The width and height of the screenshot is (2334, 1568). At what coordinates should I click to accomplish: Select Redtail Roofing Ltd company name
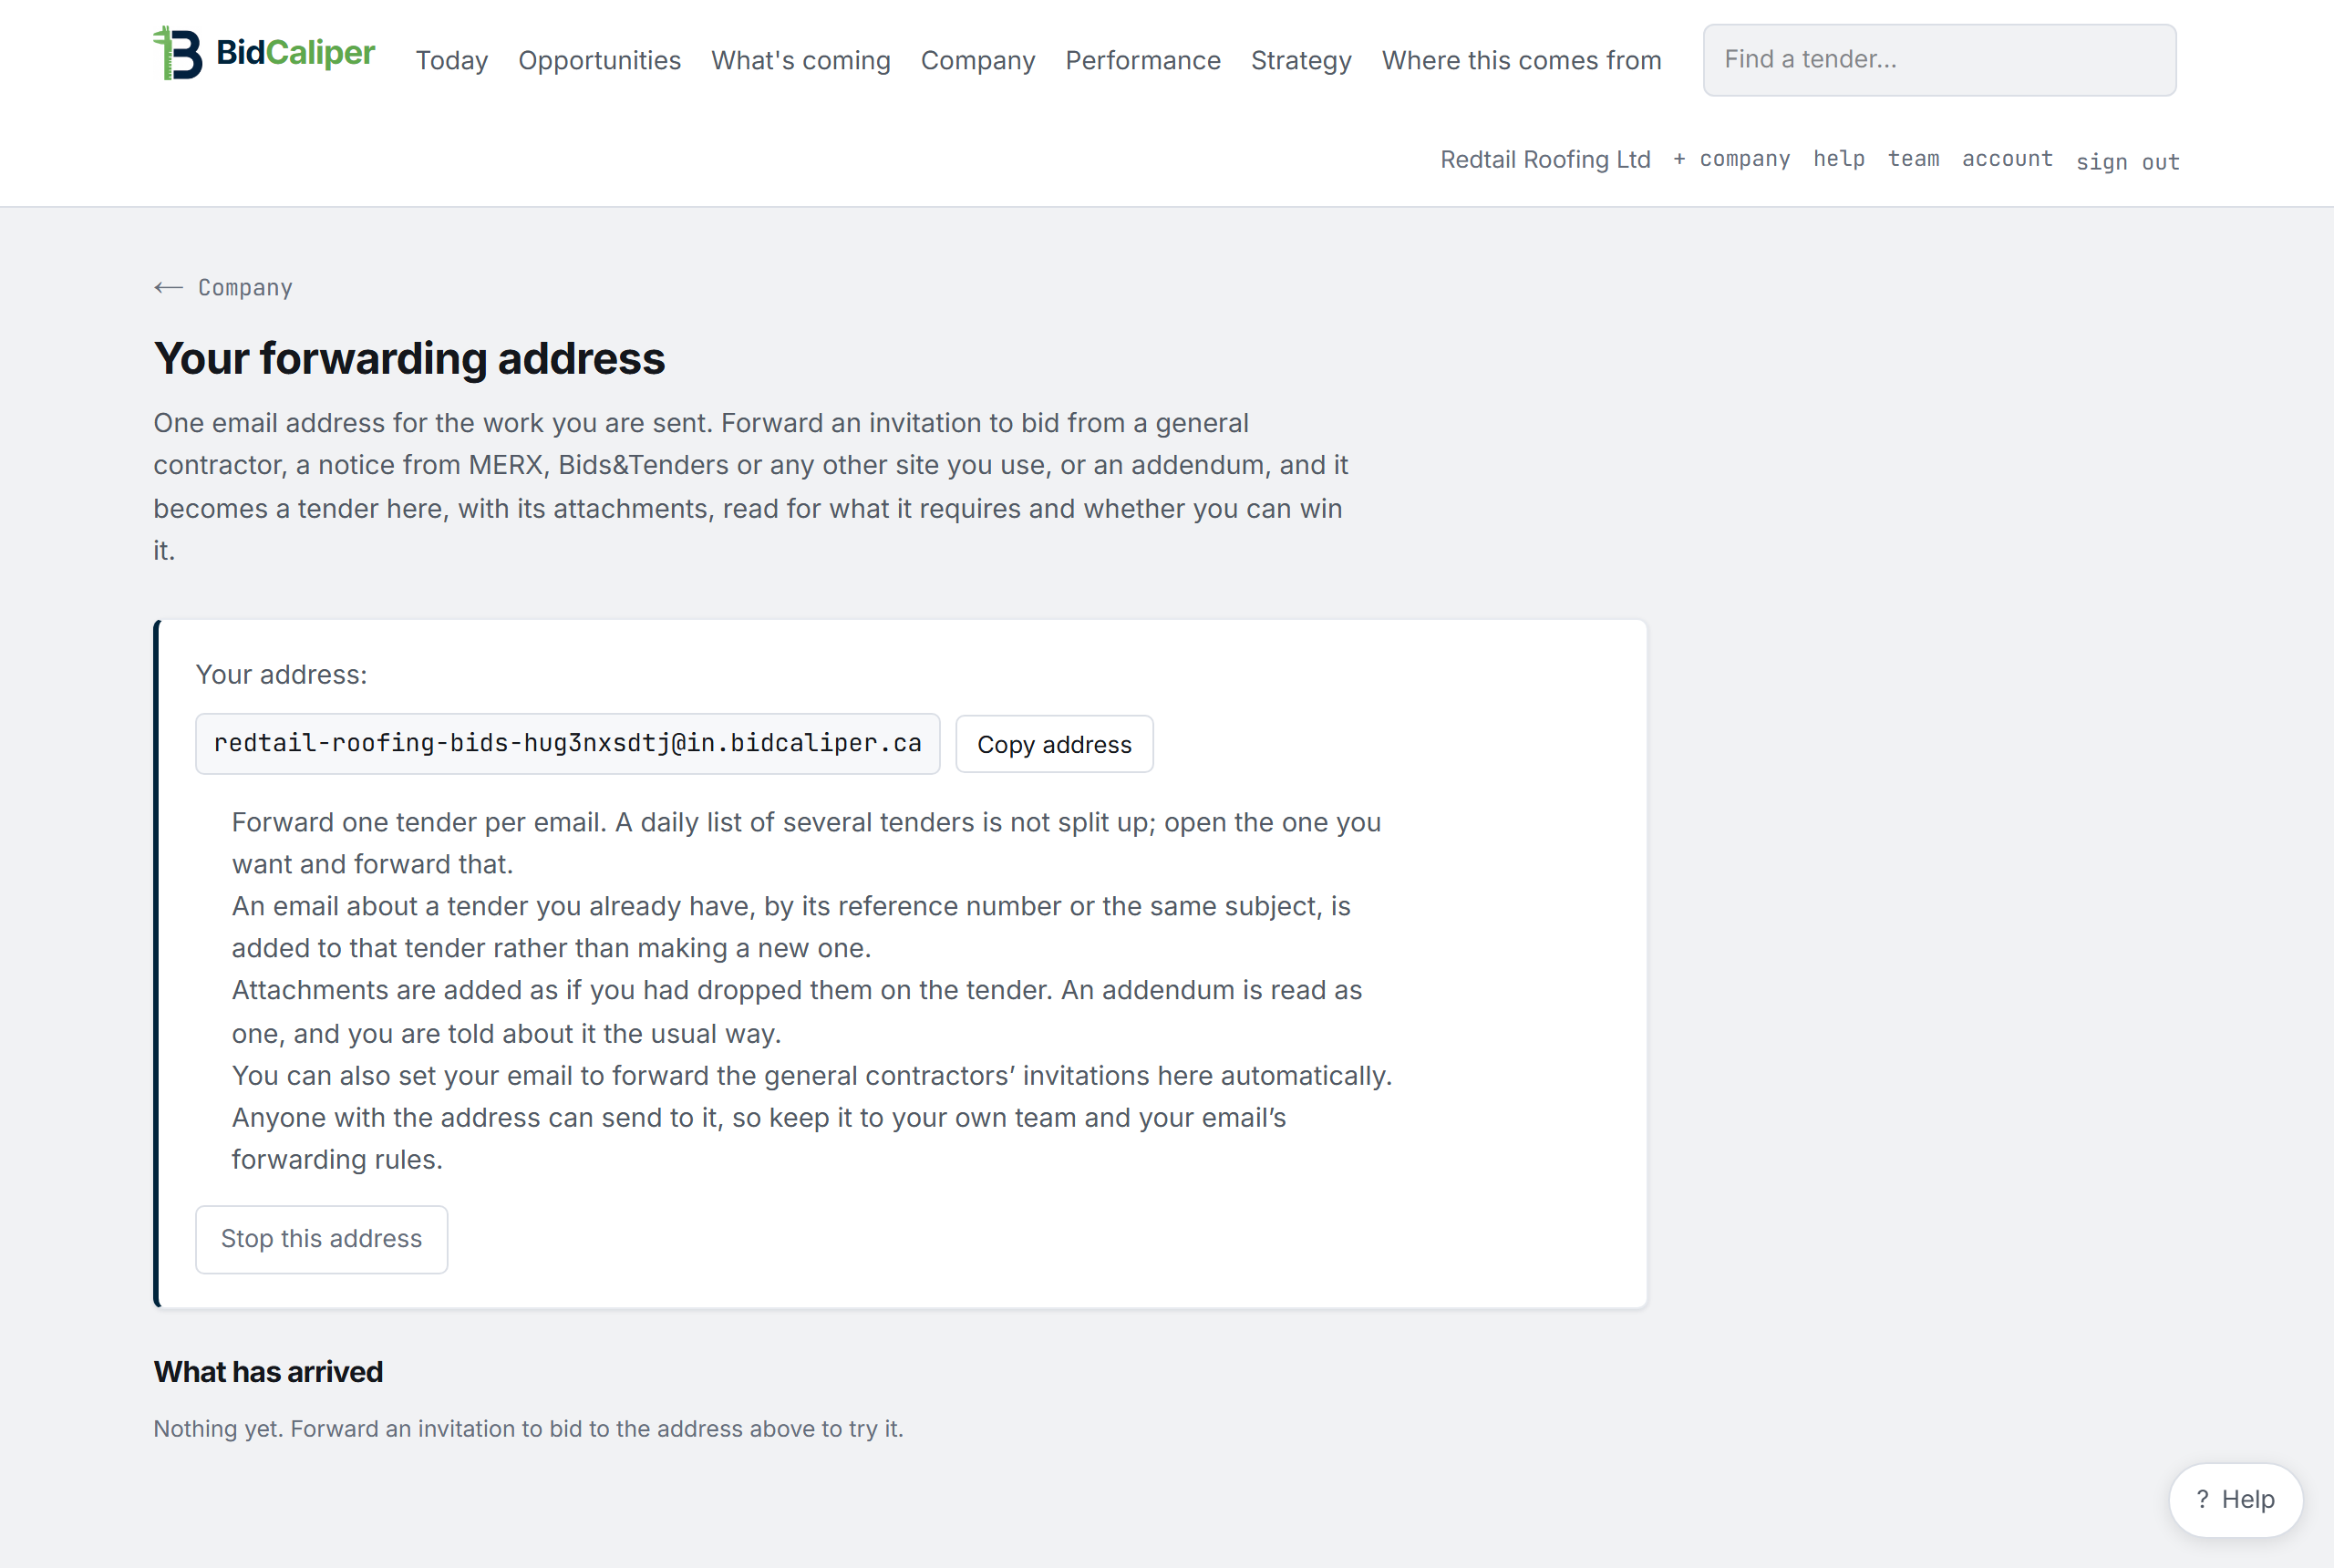[x=1545, y=159]
